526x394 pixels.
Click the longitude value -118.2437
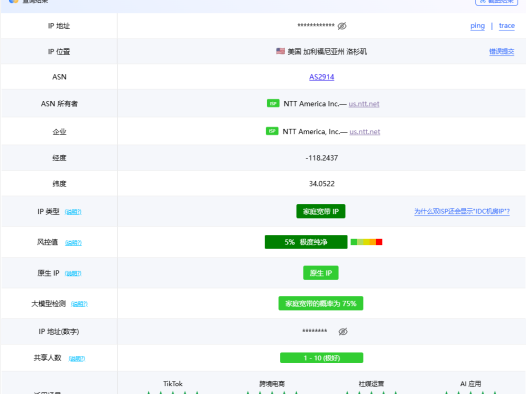tap(321, 158)
